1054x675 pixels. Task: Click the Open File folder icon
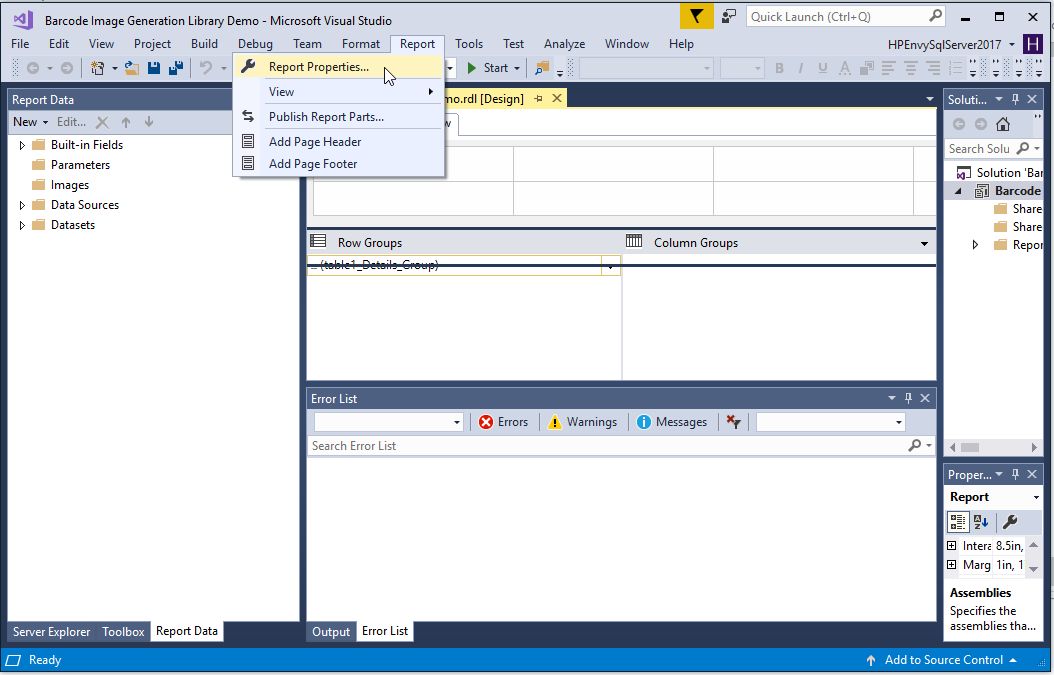click(132, 68)
